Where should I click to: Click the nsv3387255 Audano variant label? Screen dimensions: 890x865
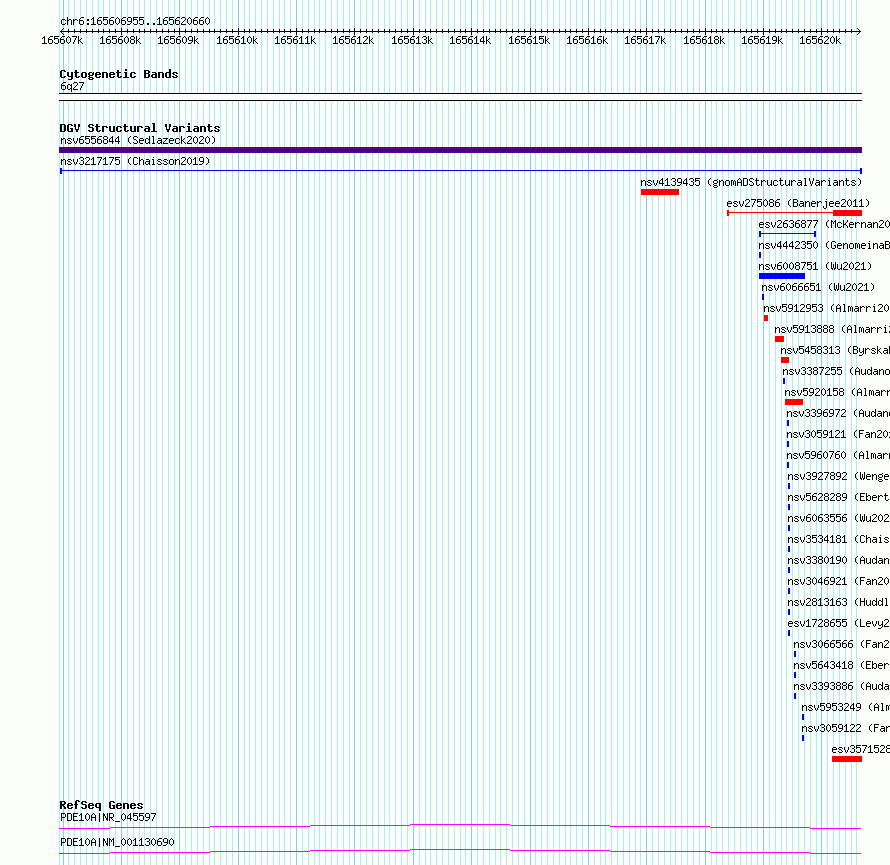(x=836, y=371)
